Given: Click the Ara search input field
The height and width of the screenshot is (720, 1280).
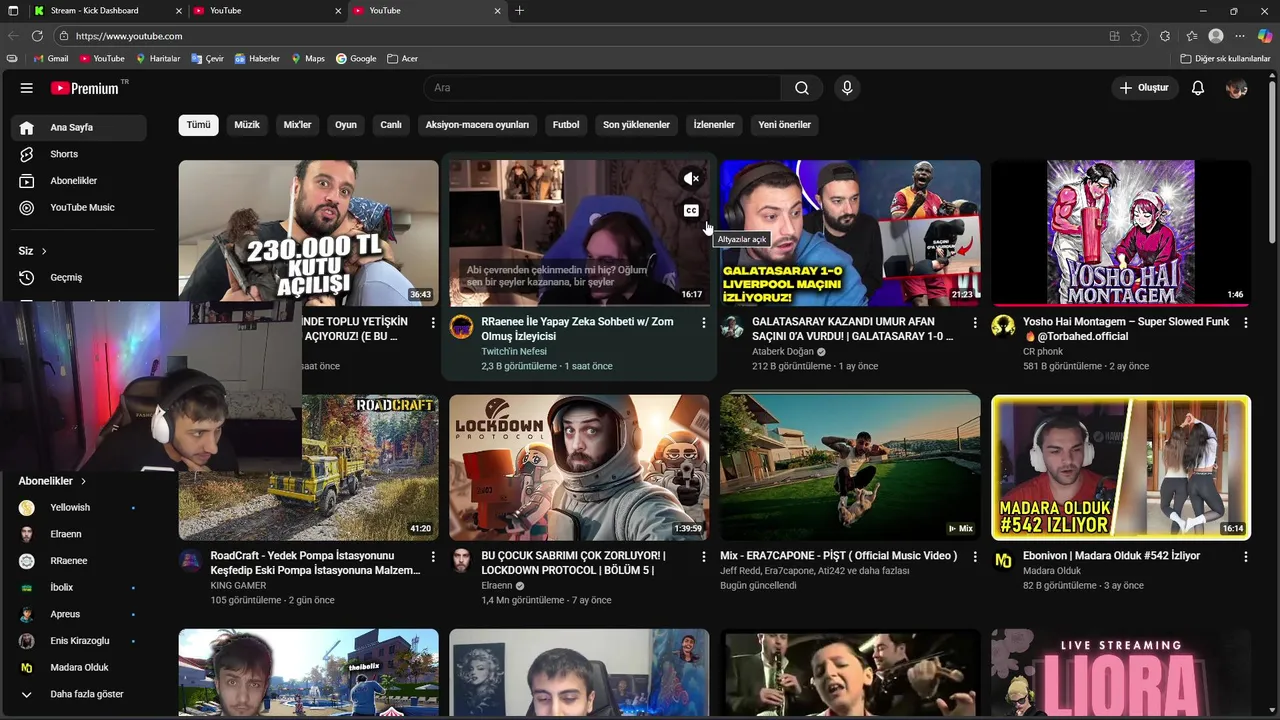Looking at the screenshot, I should [x=602, y=88].
